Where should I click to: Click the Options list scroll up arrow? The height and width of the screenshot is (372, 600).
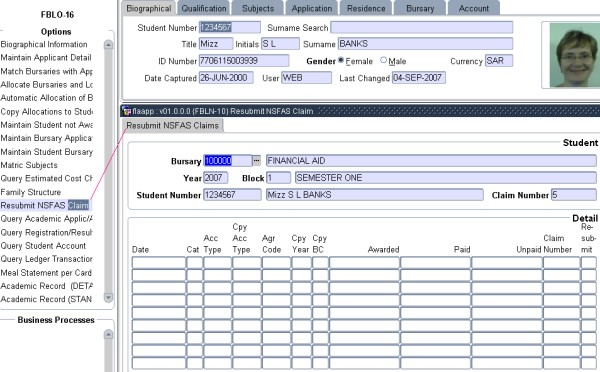(108, 45)
